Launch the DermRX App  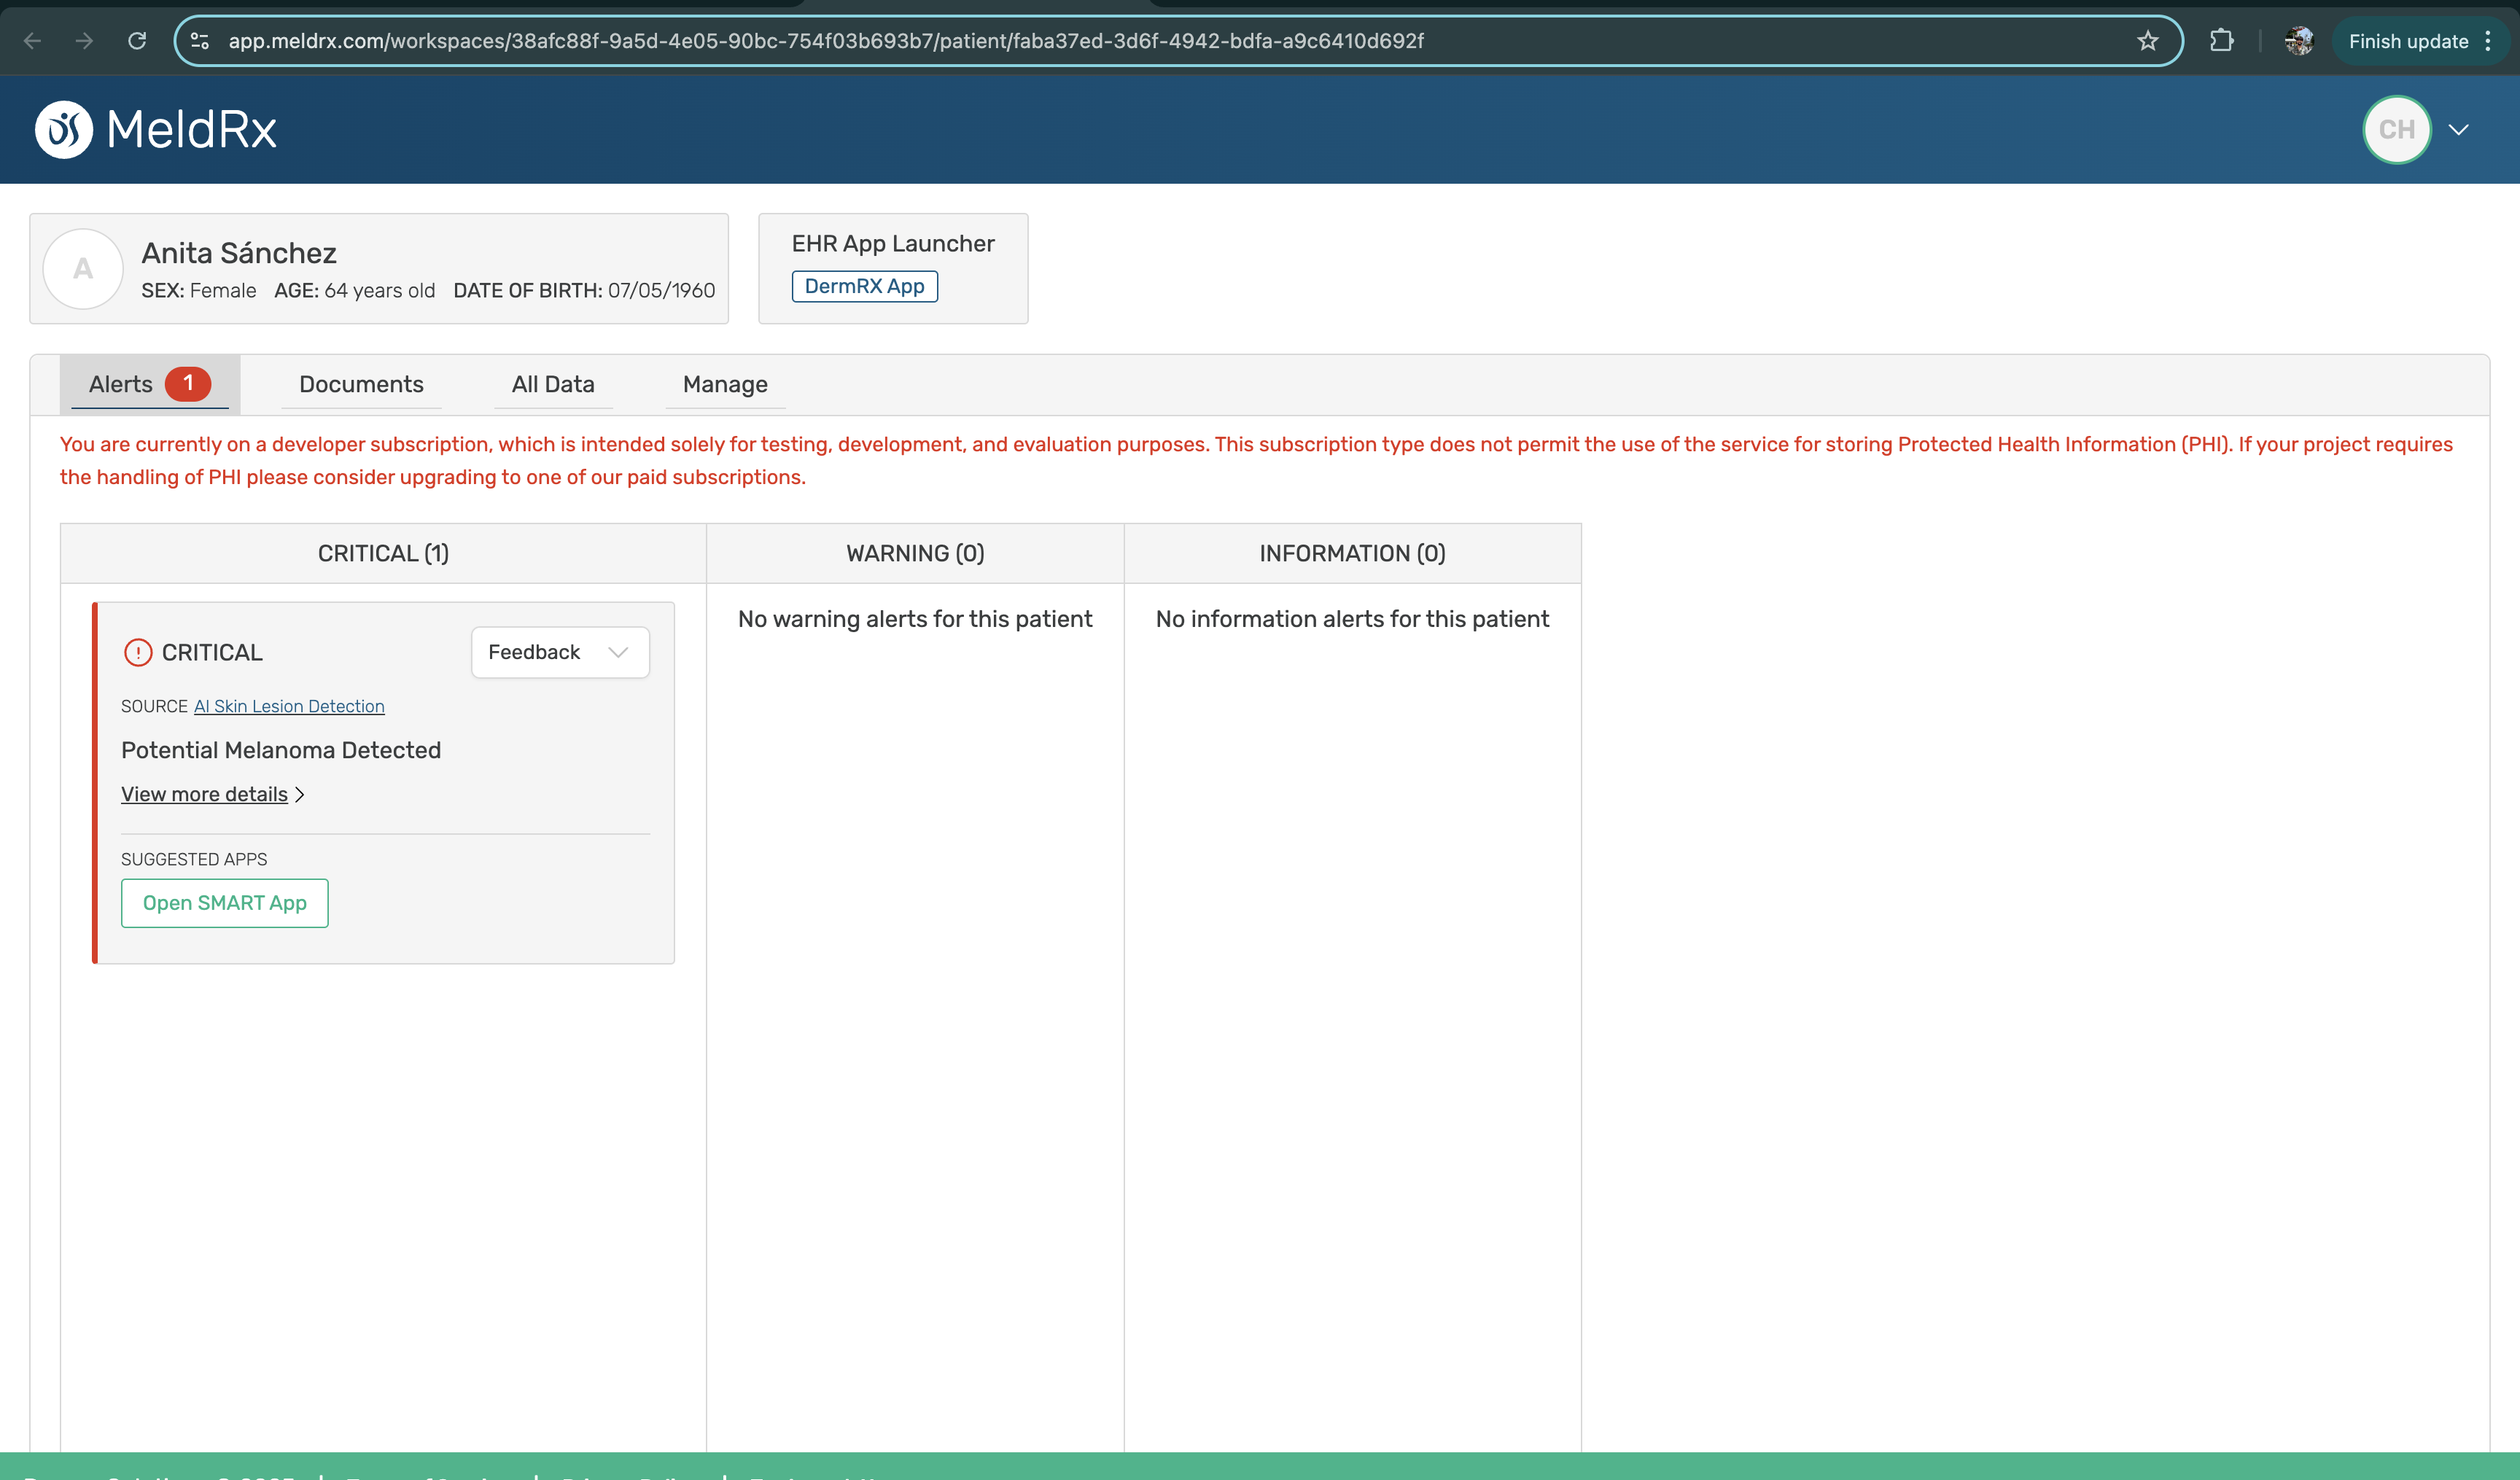864,287
